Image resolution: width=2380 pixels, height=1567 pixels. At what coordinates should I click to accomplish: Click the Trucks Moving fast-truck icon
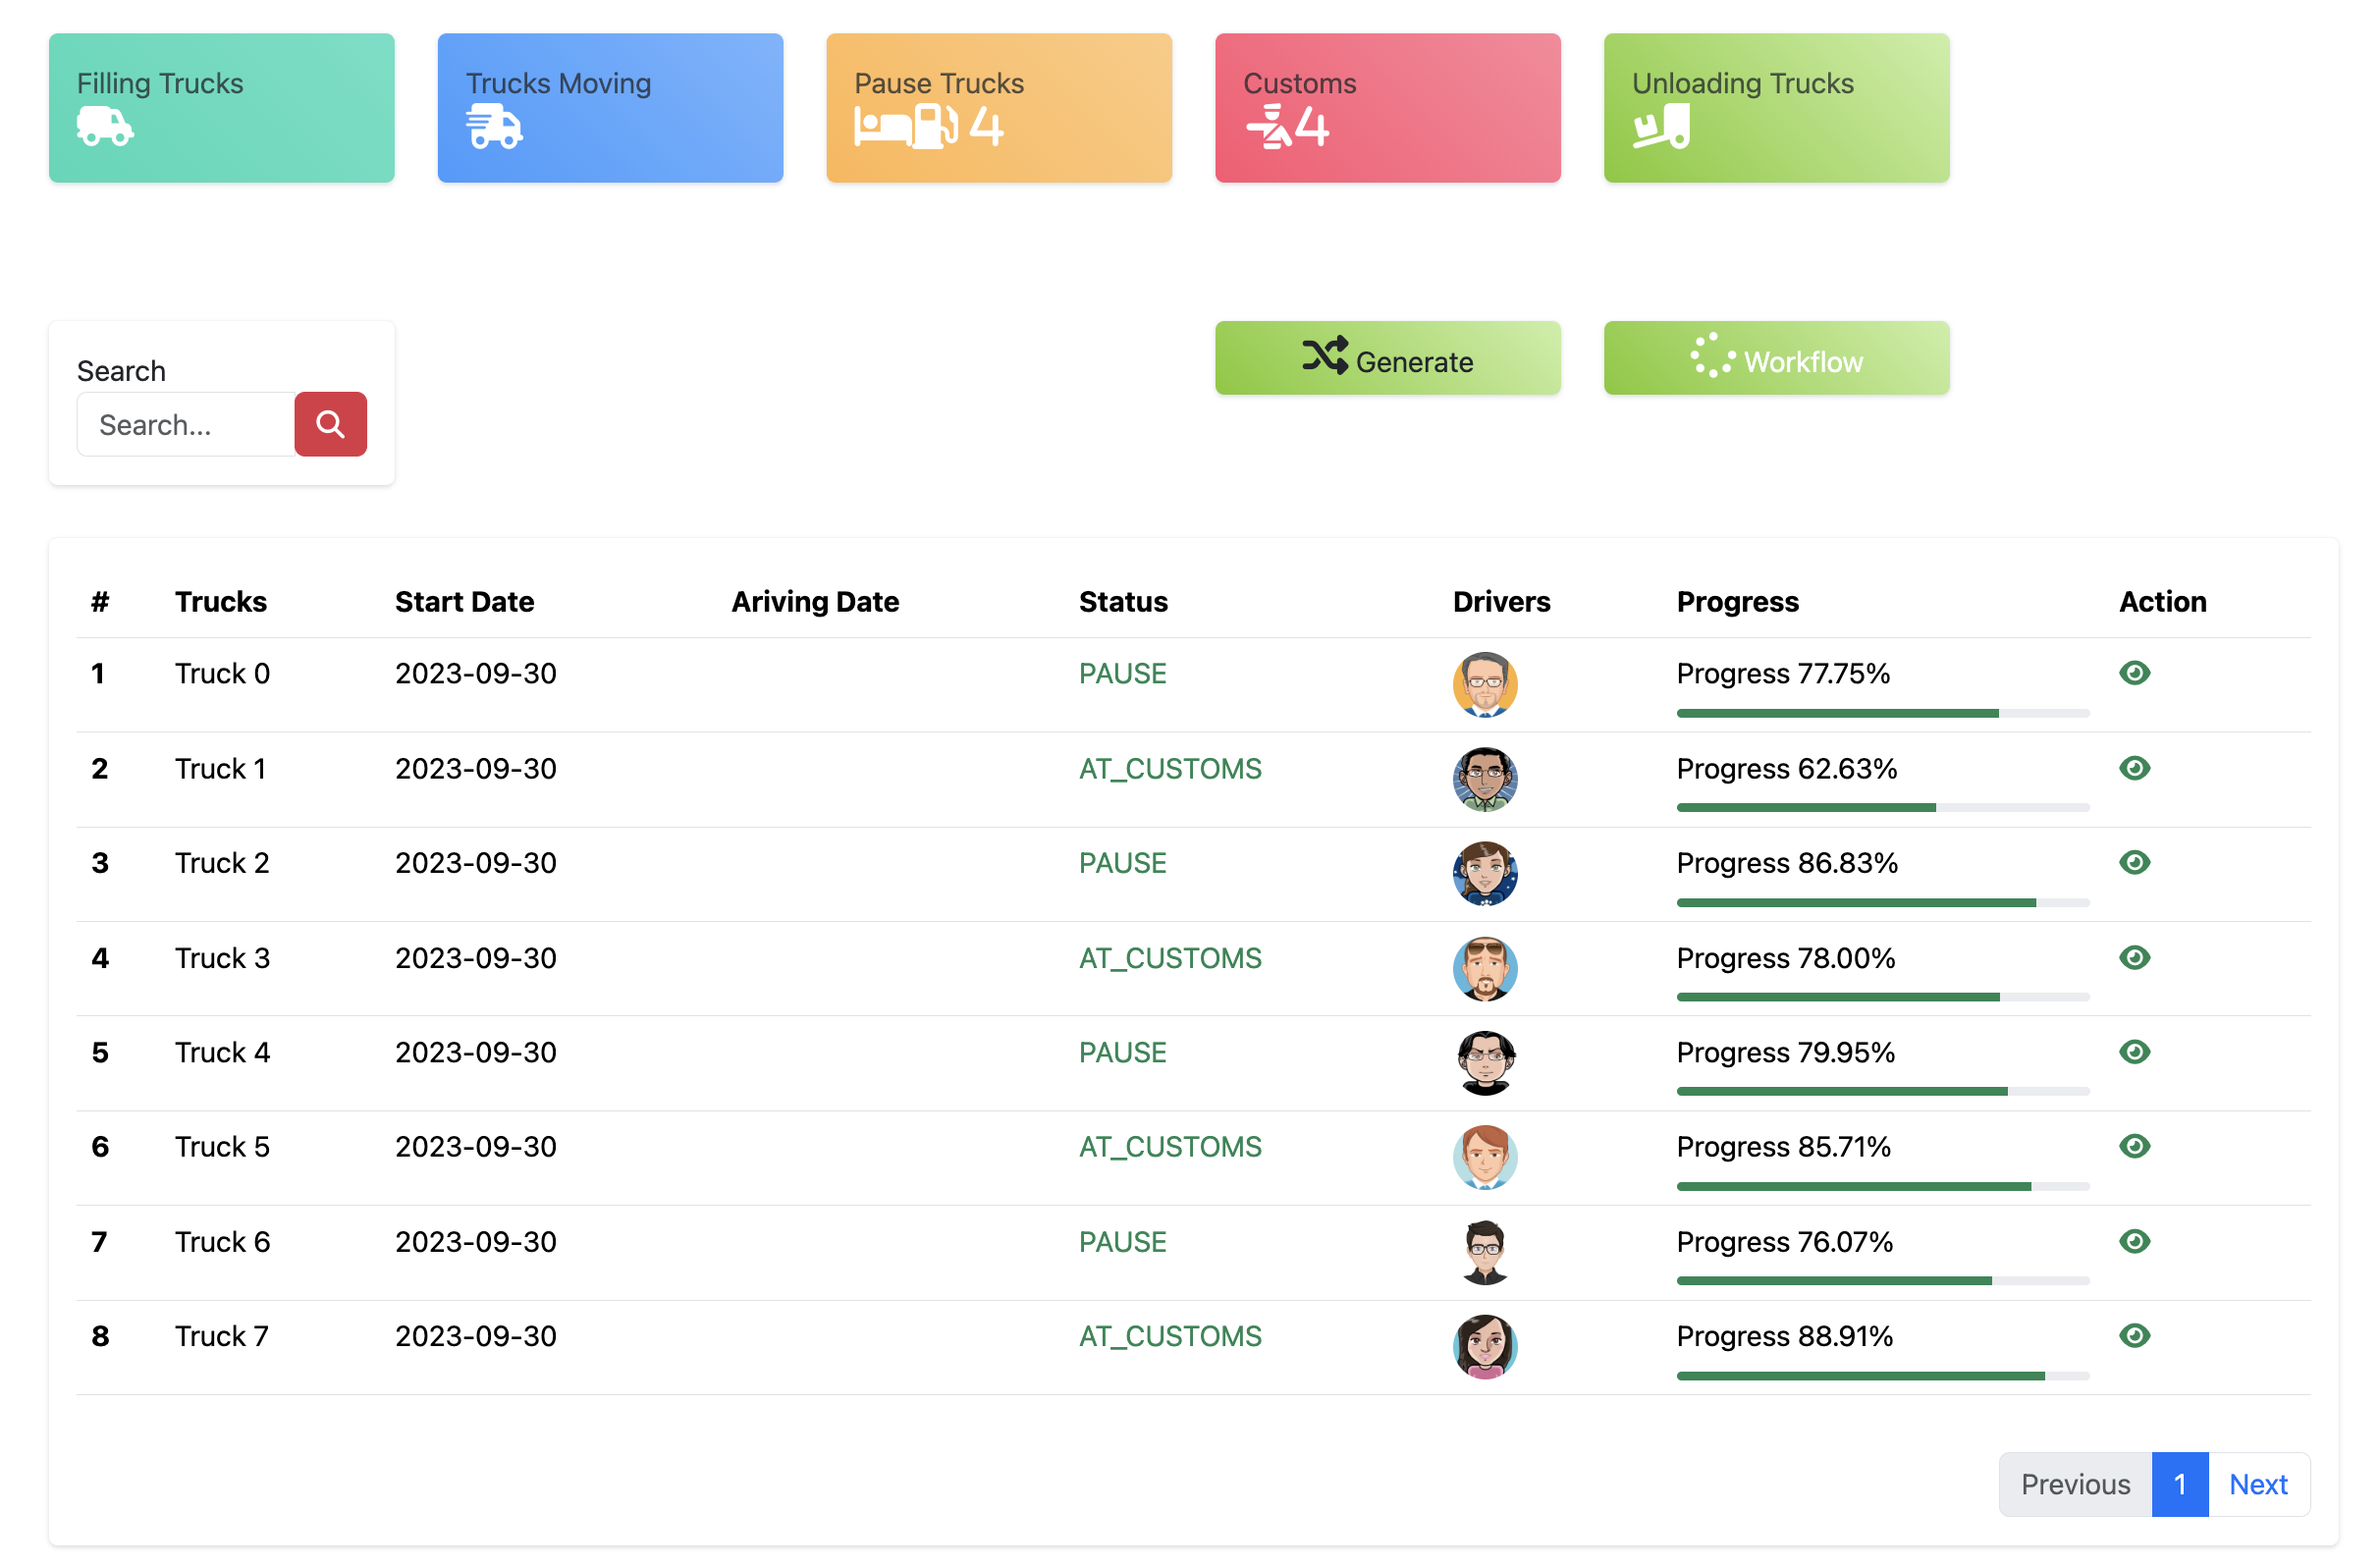(494, 127)
